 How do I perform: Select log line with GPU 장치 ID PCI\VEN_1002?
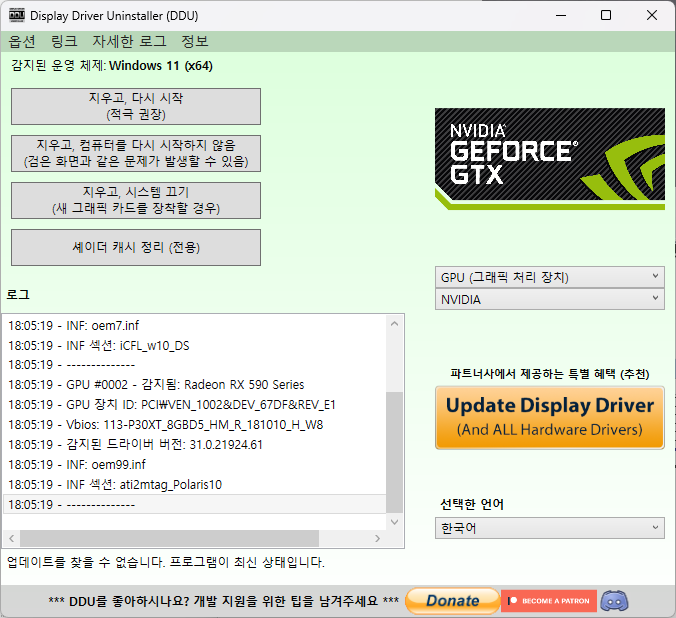tap(194, 405)
